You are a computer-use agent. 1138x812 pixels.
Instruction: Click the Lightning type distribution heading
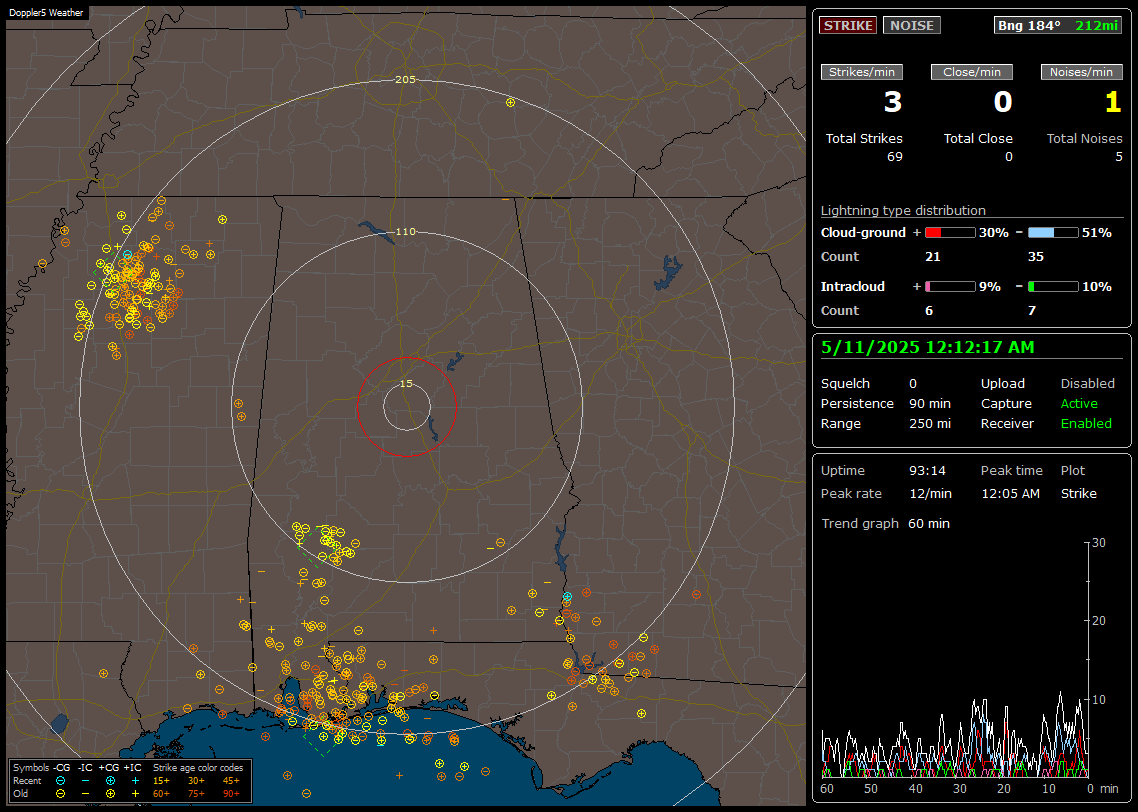[x=903, y=210]
